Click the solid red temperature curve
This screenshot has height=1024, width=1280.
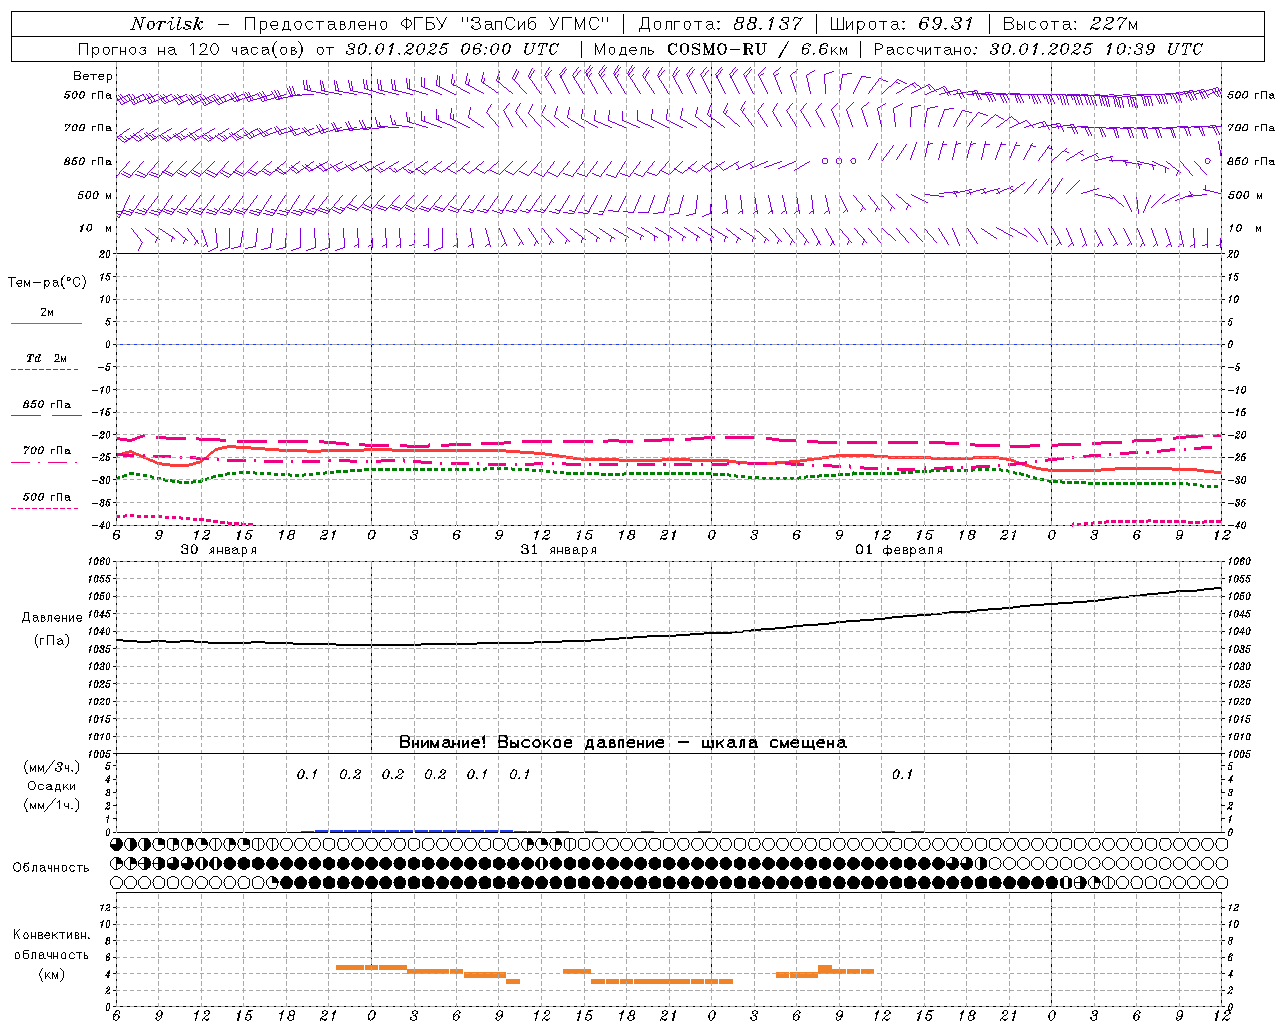coord(670,460)
